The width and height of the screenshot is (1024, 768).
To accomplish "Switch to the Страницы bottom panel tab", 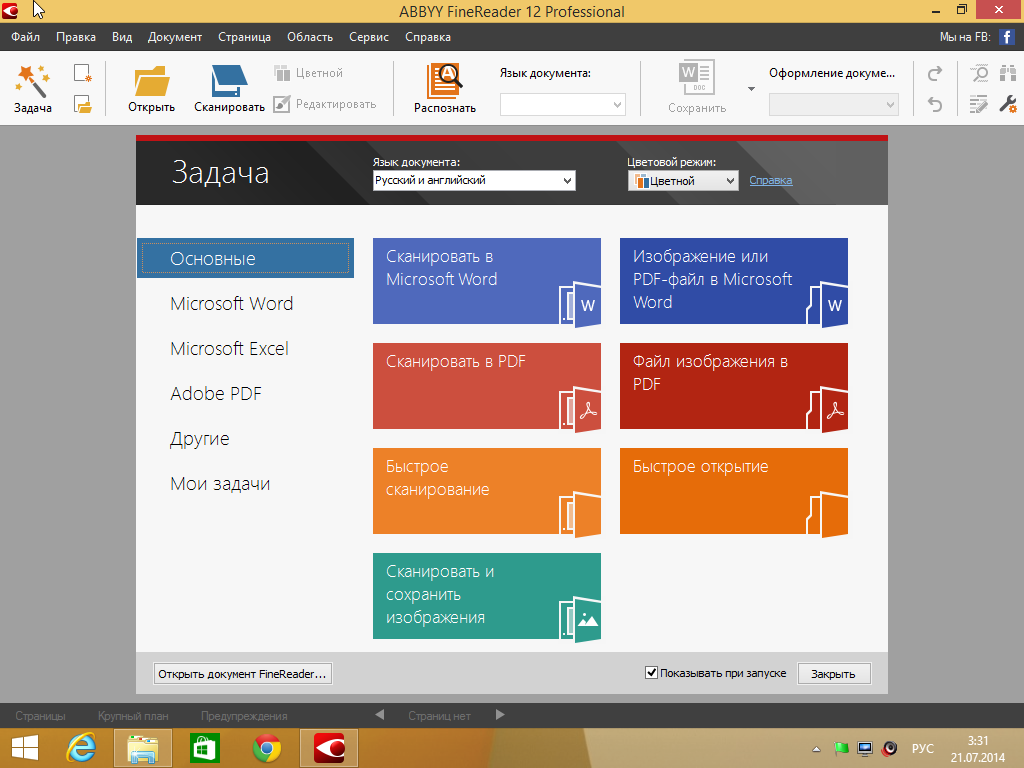I will [x=40, y=716].
